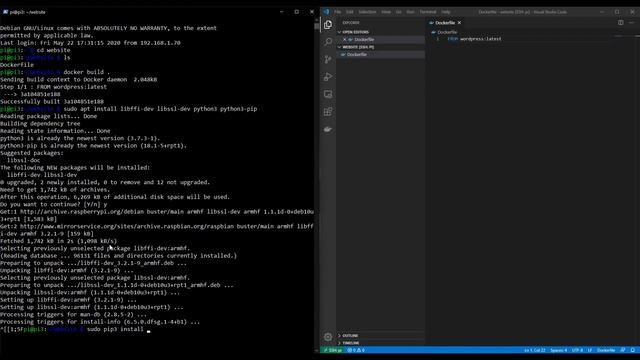Open the Help menu in VS Code

(446, 12)
